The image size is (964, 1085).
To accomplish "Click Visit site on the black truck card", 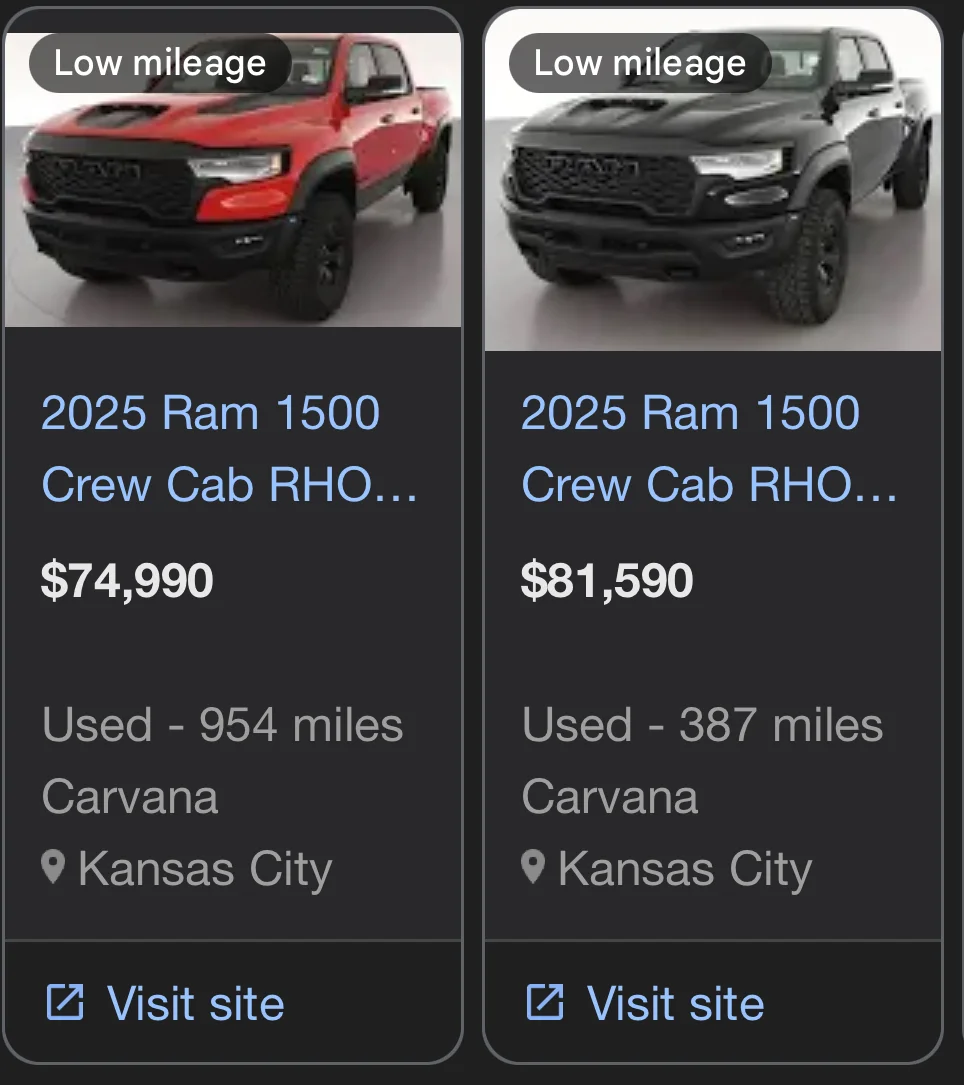I will pos(645,1003).
